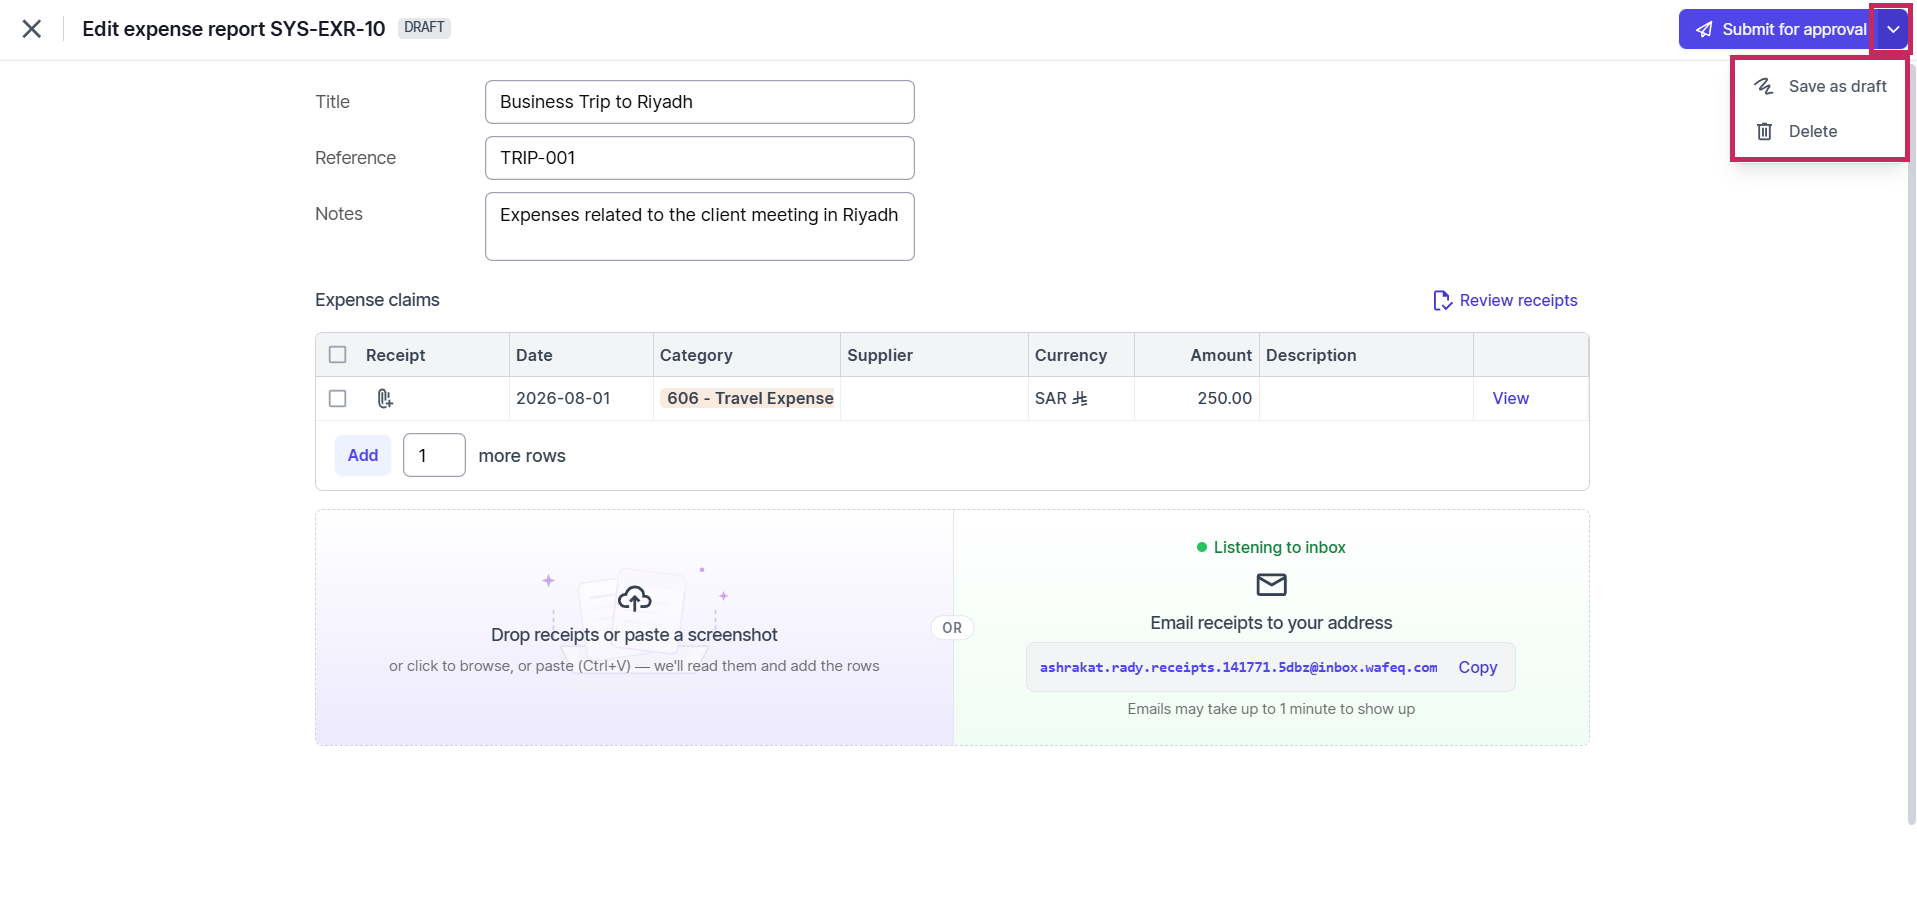Click the Expense claims section heading
Viewport: 1917px width, 906px height.
coord(377,300)
